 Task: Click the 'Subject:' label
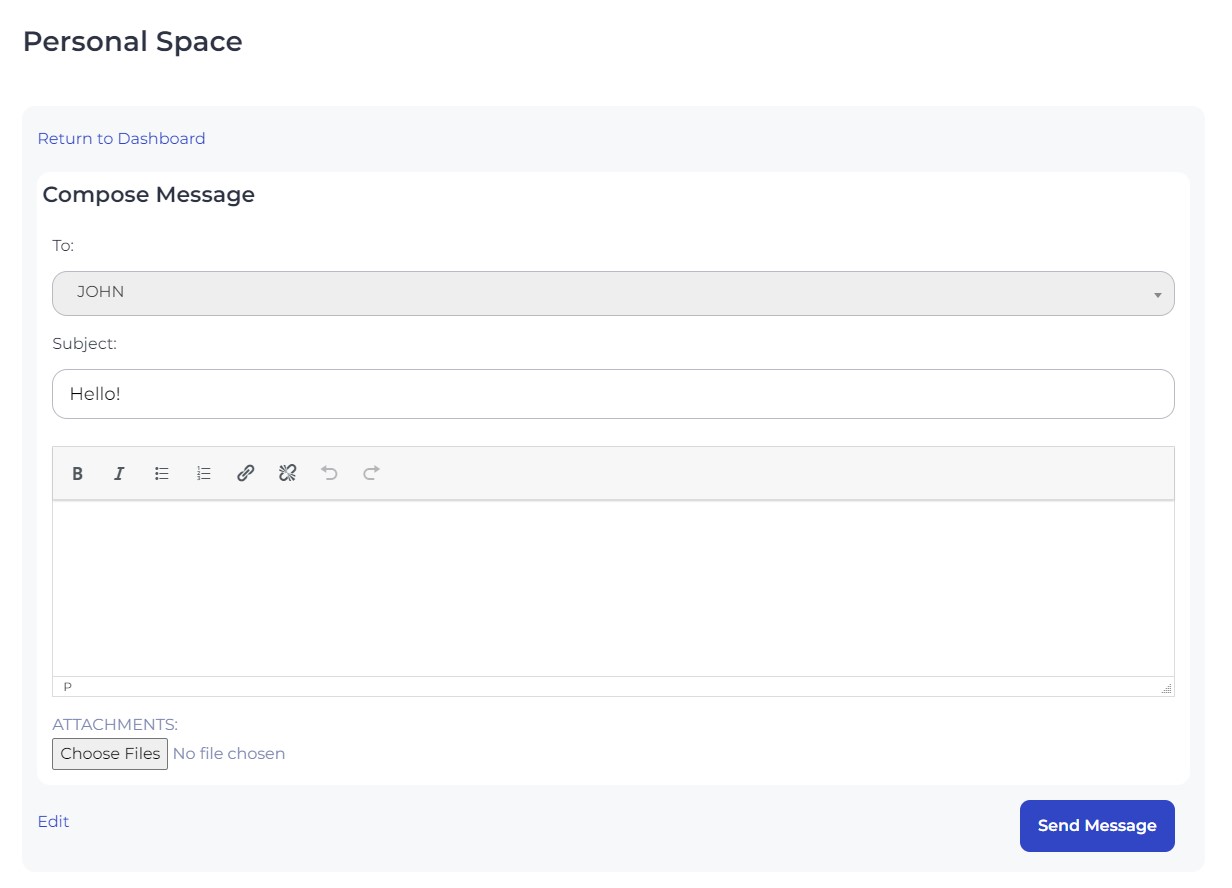tap(84, 344)
